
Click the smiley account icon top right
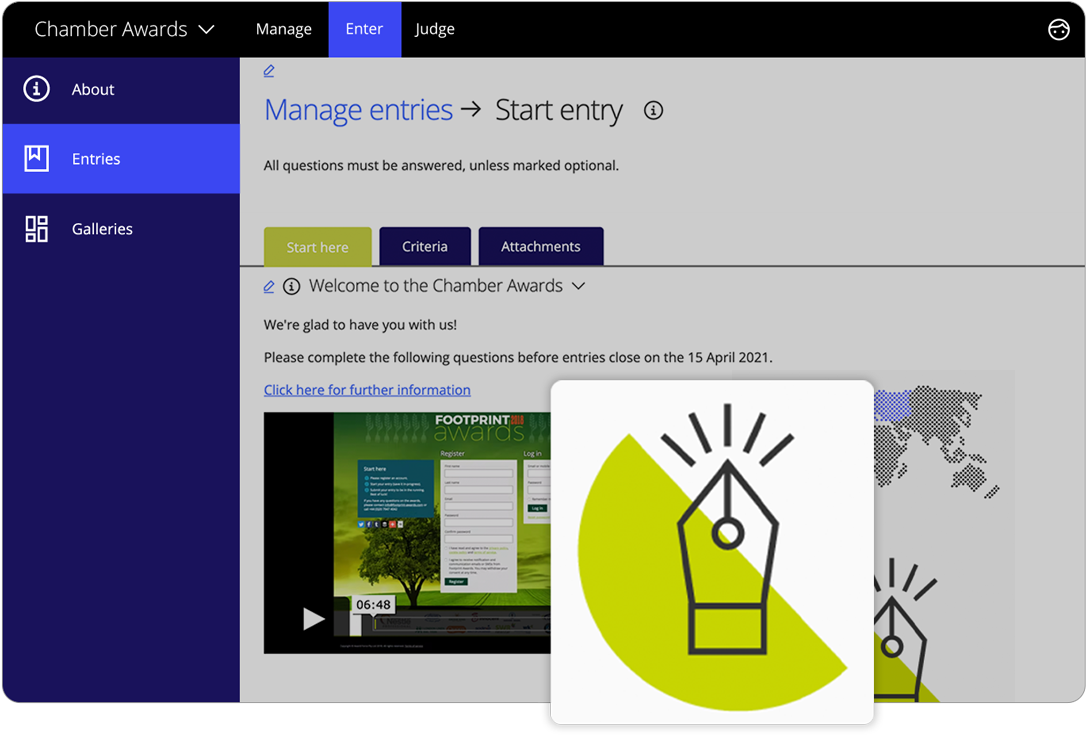click(1059, 29)
